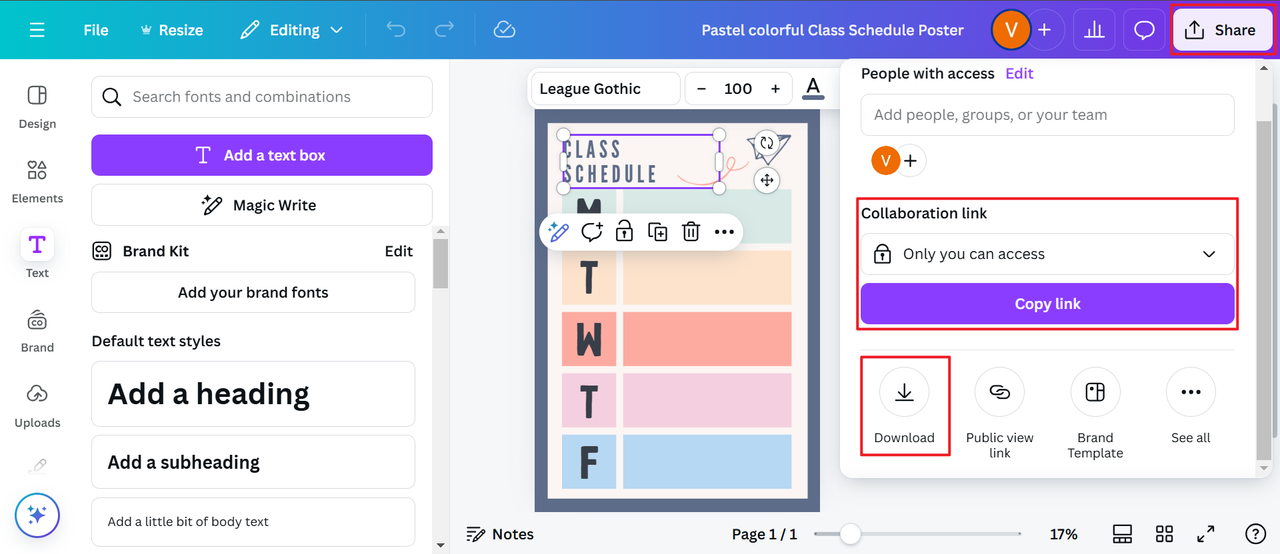1280x554 pixels.
Task: Expand the Only you can access dropdown
Action: point(1047,254)
